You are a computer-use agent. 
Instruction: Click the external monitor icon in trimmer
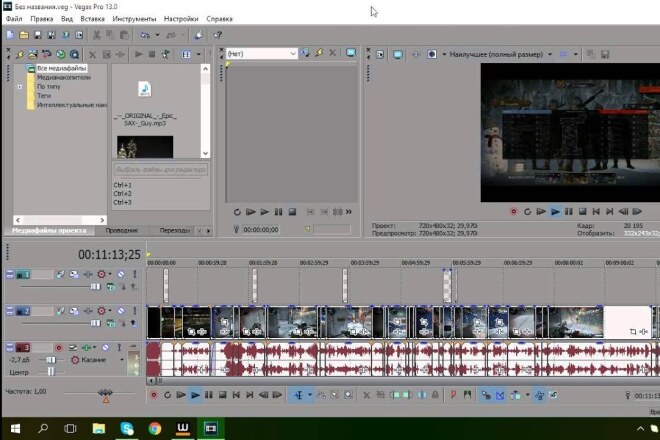coord(351,53)
